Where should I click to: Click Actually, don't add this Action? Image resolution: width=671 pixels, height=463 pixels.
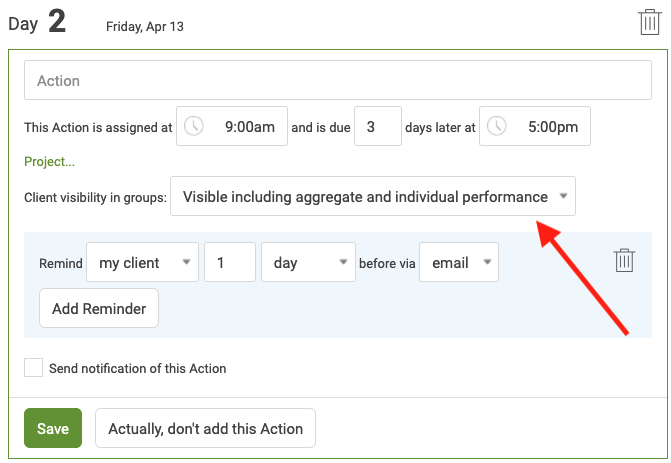(x=205, y=428)
